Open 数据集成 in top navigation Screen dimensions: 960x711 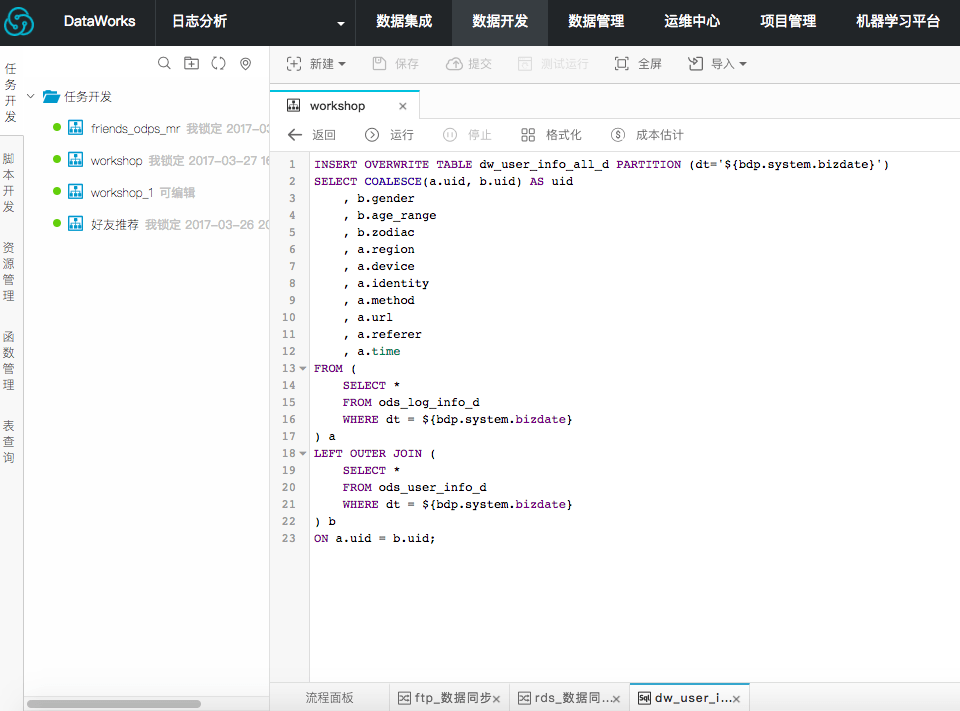(x=404, y=21)
